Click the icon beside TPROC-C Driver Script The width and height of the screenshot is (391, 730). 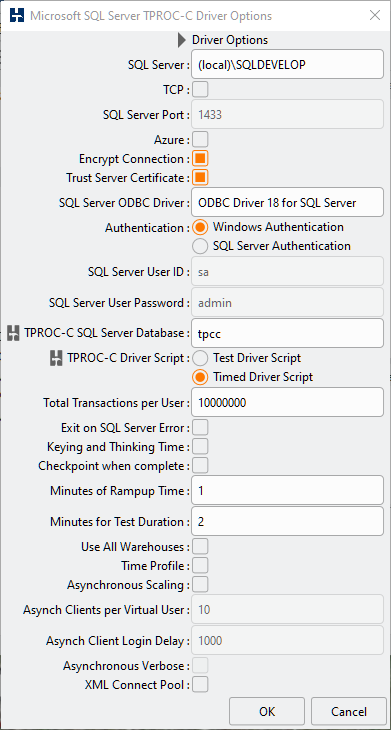56,358
